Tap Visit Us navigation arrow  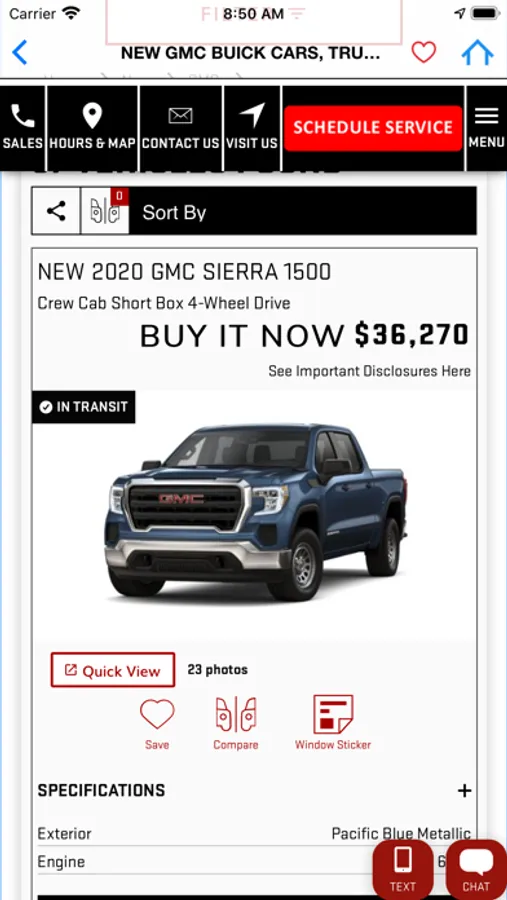(x=251, y=127)
